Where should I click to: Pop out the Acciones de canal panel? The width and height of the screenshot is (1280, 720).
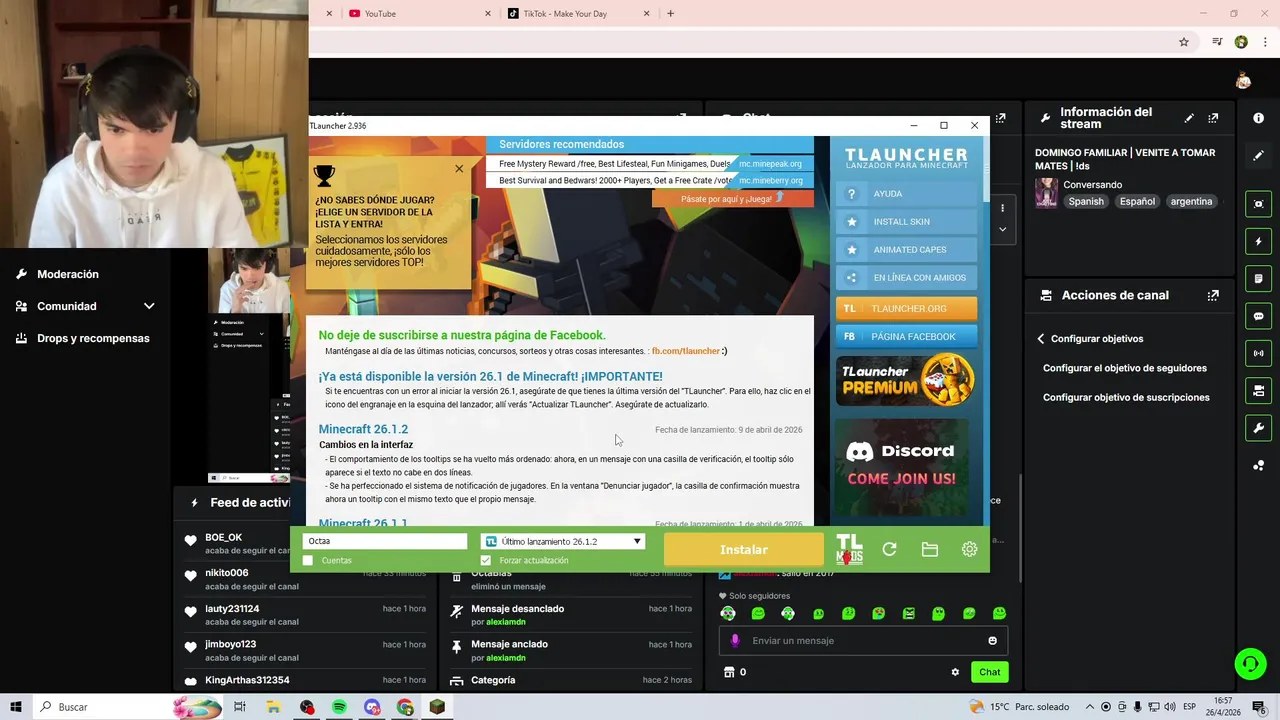(x=1213, y=295)
